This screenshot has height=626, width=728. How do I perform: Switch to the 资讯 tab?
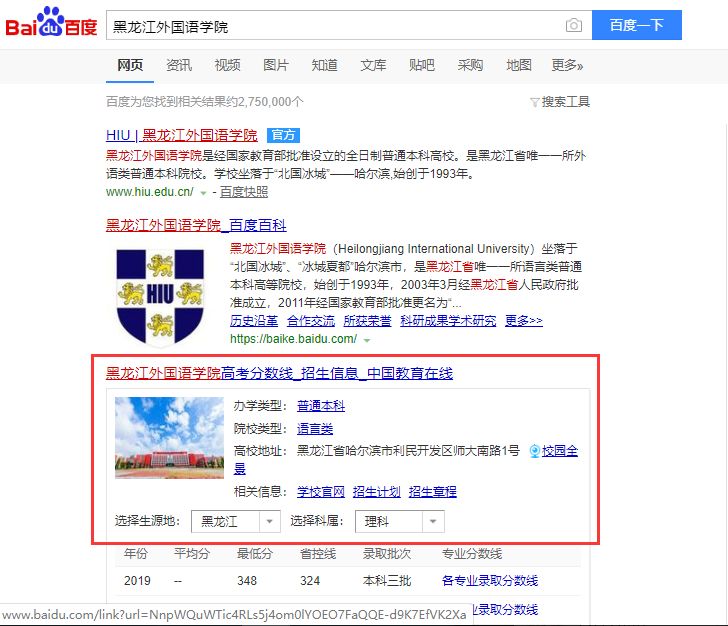pos(179,65)
